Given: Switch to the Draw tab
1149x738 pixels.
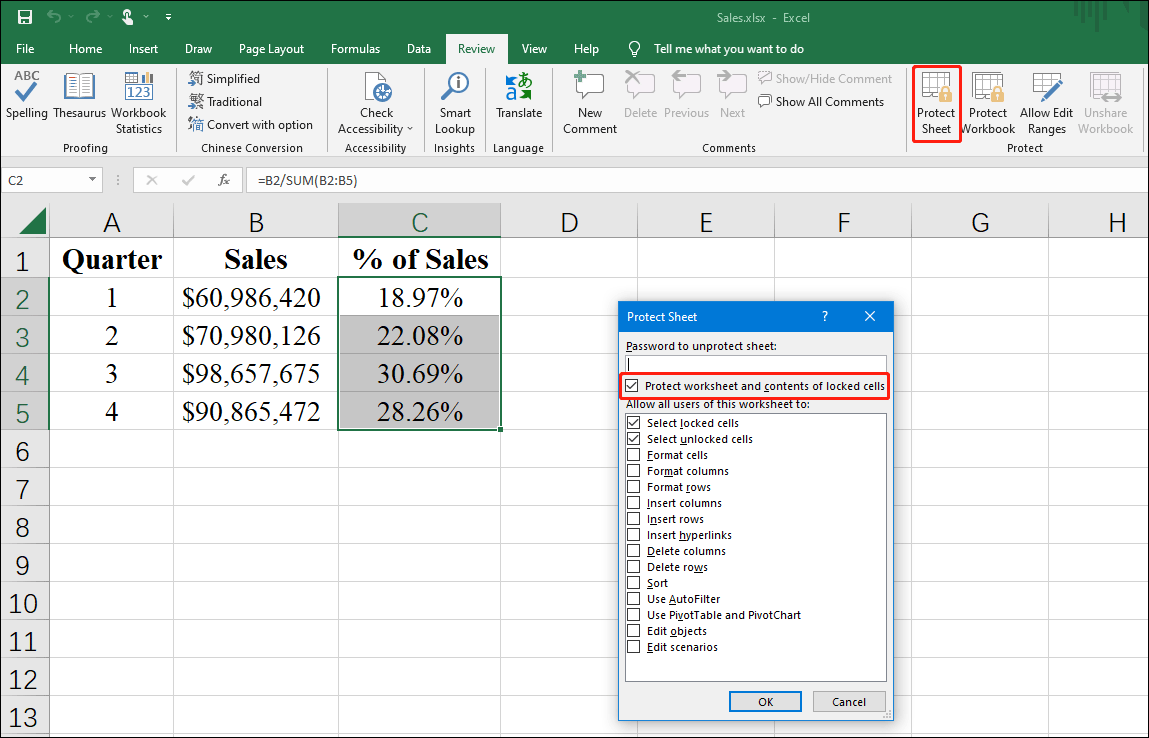Looking at the screenshot, I should 199,48.
